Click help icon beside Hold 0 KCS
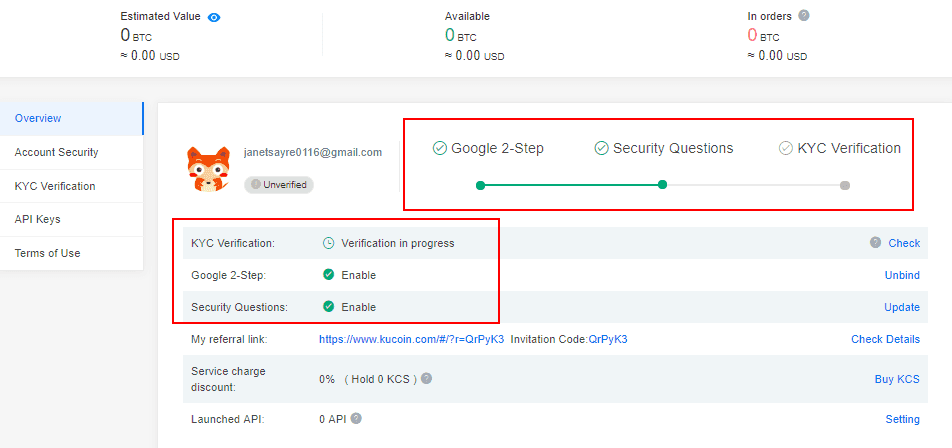The image size is (952, 448). (426, 379)
